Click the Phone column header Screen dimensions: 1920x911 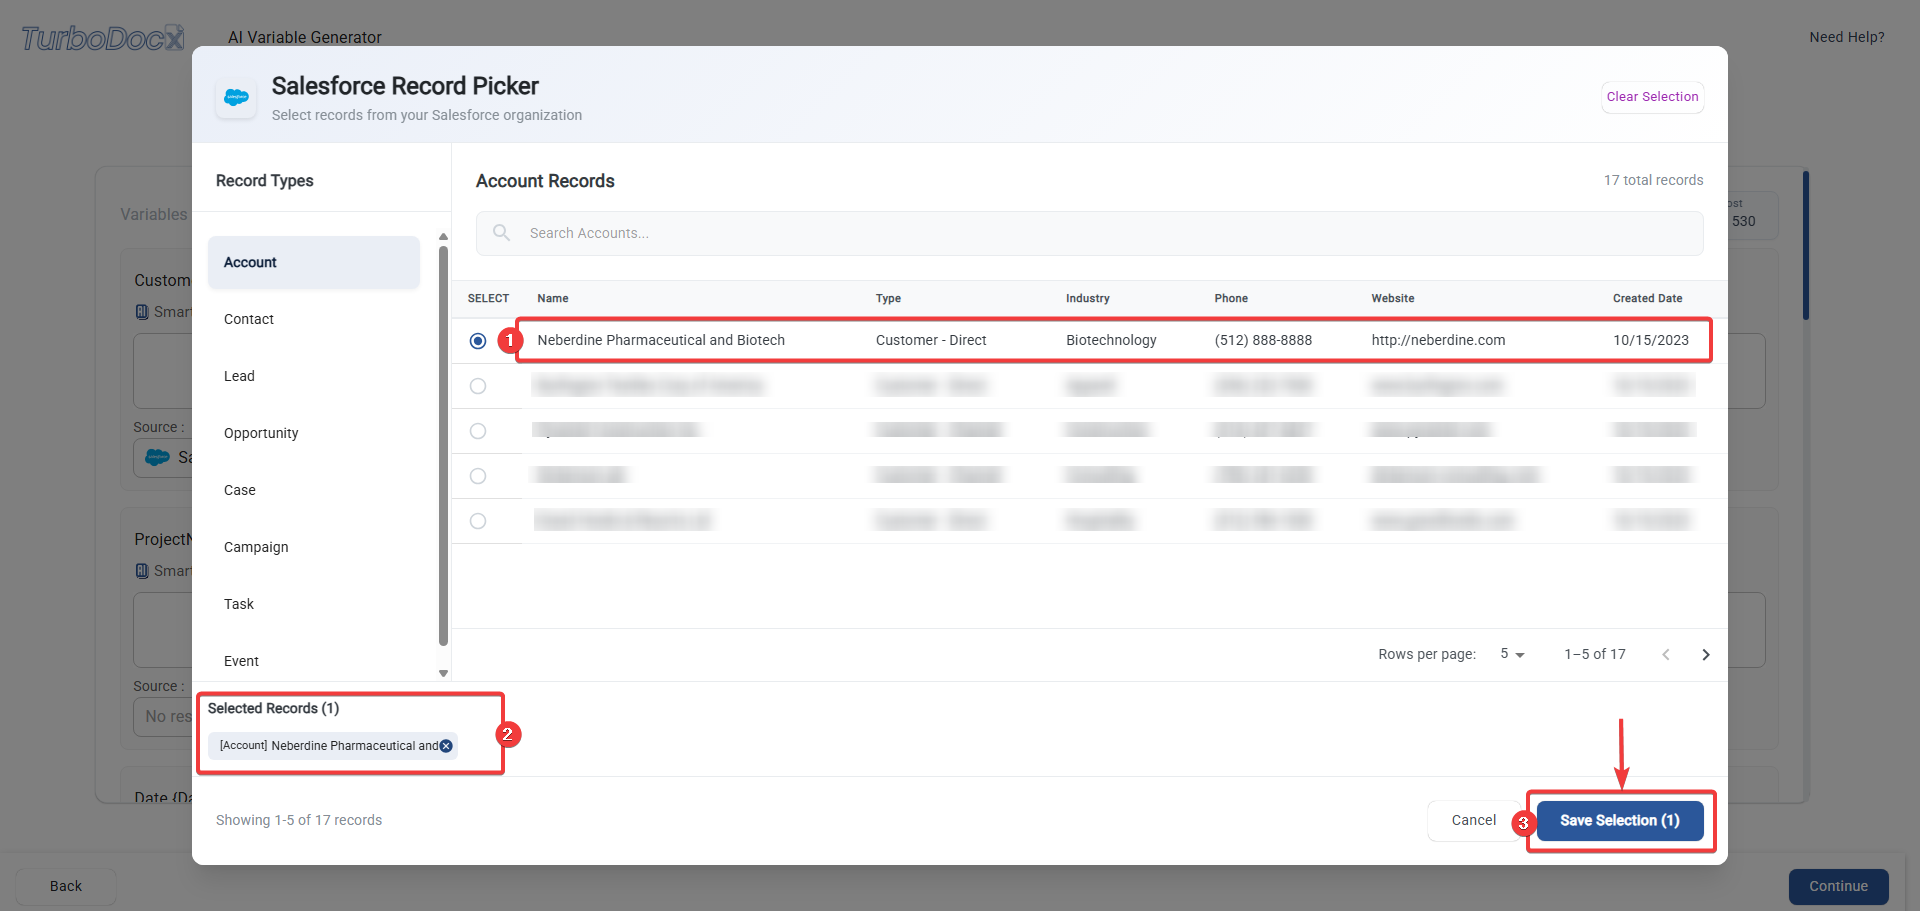[x=1231, y=298]
